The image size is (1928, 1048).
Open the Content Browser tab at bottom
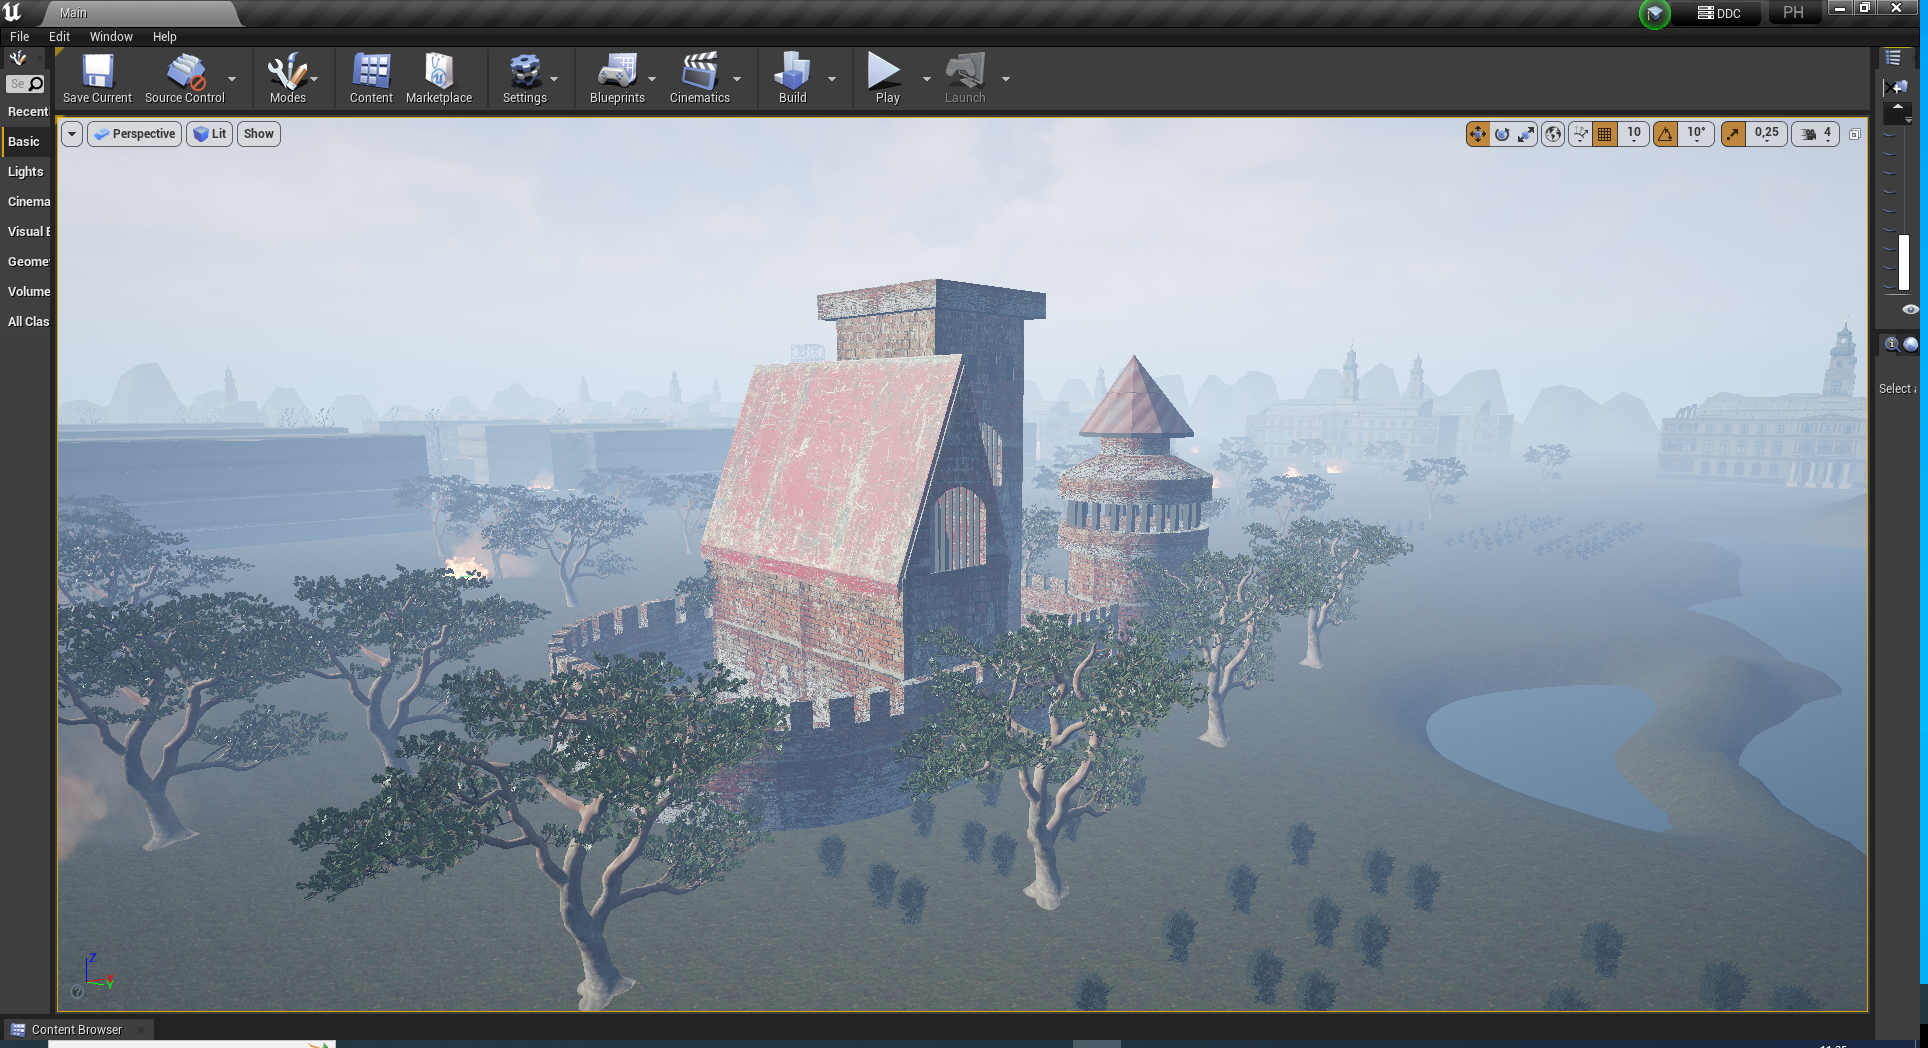click(76, 1029)
